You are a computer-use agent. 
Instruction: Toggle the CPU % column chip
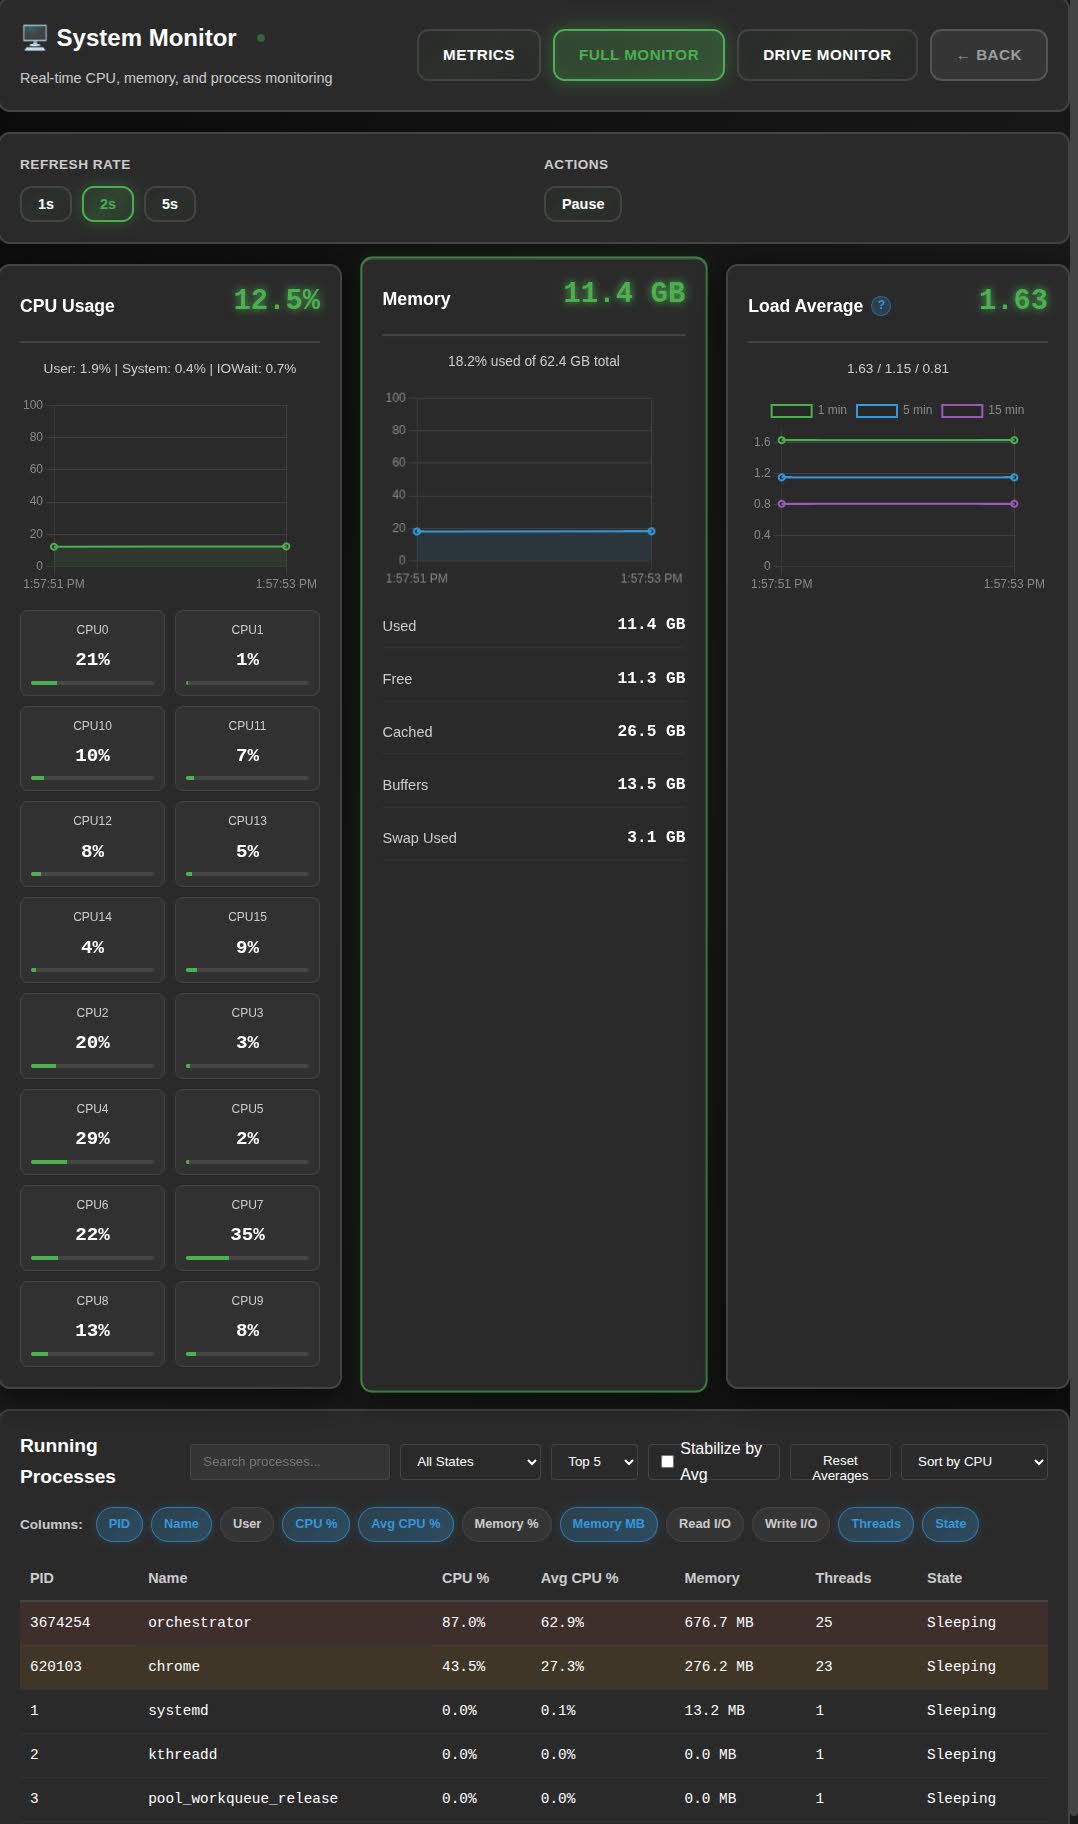[316, 1524]
